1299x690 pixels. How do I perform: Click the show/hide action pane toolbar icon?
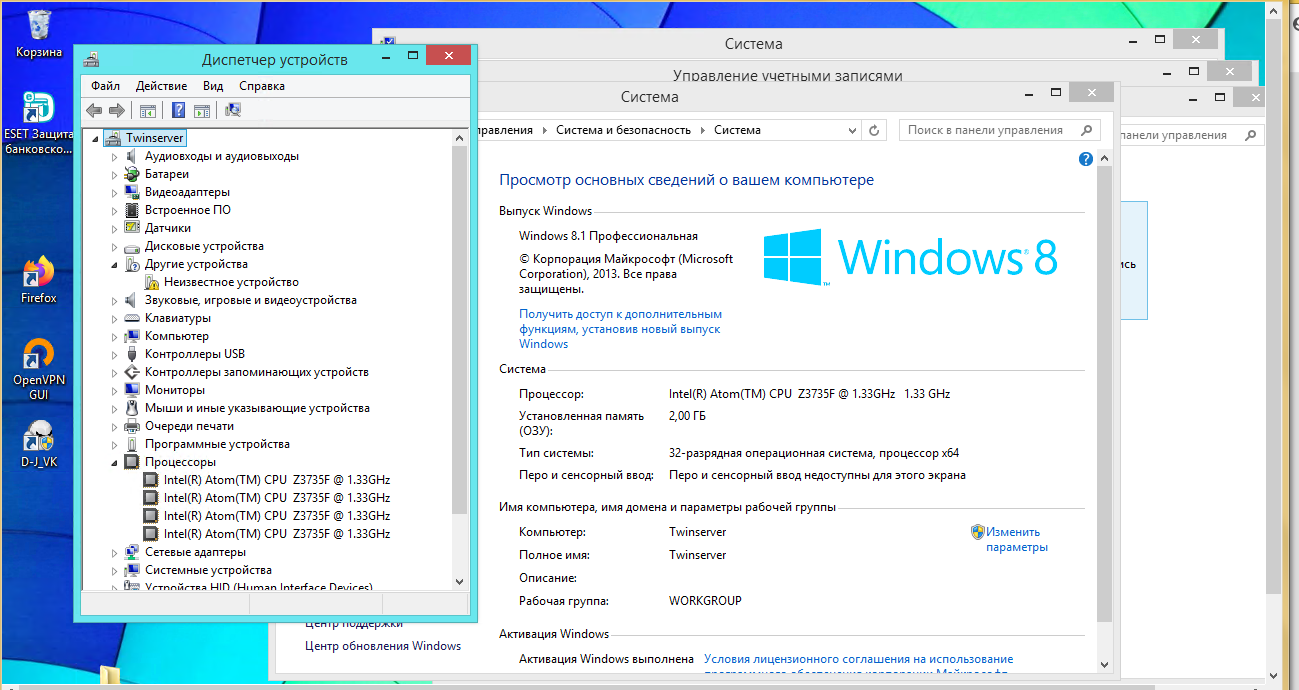coord(202,110)
